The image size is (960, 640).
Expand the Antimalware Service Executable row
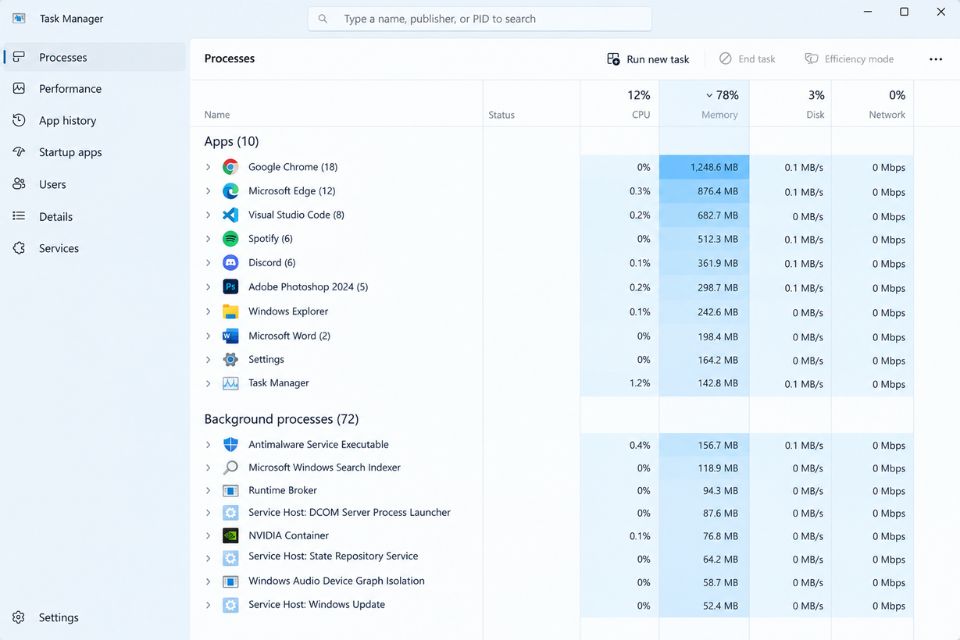click(x=208, y=445)
